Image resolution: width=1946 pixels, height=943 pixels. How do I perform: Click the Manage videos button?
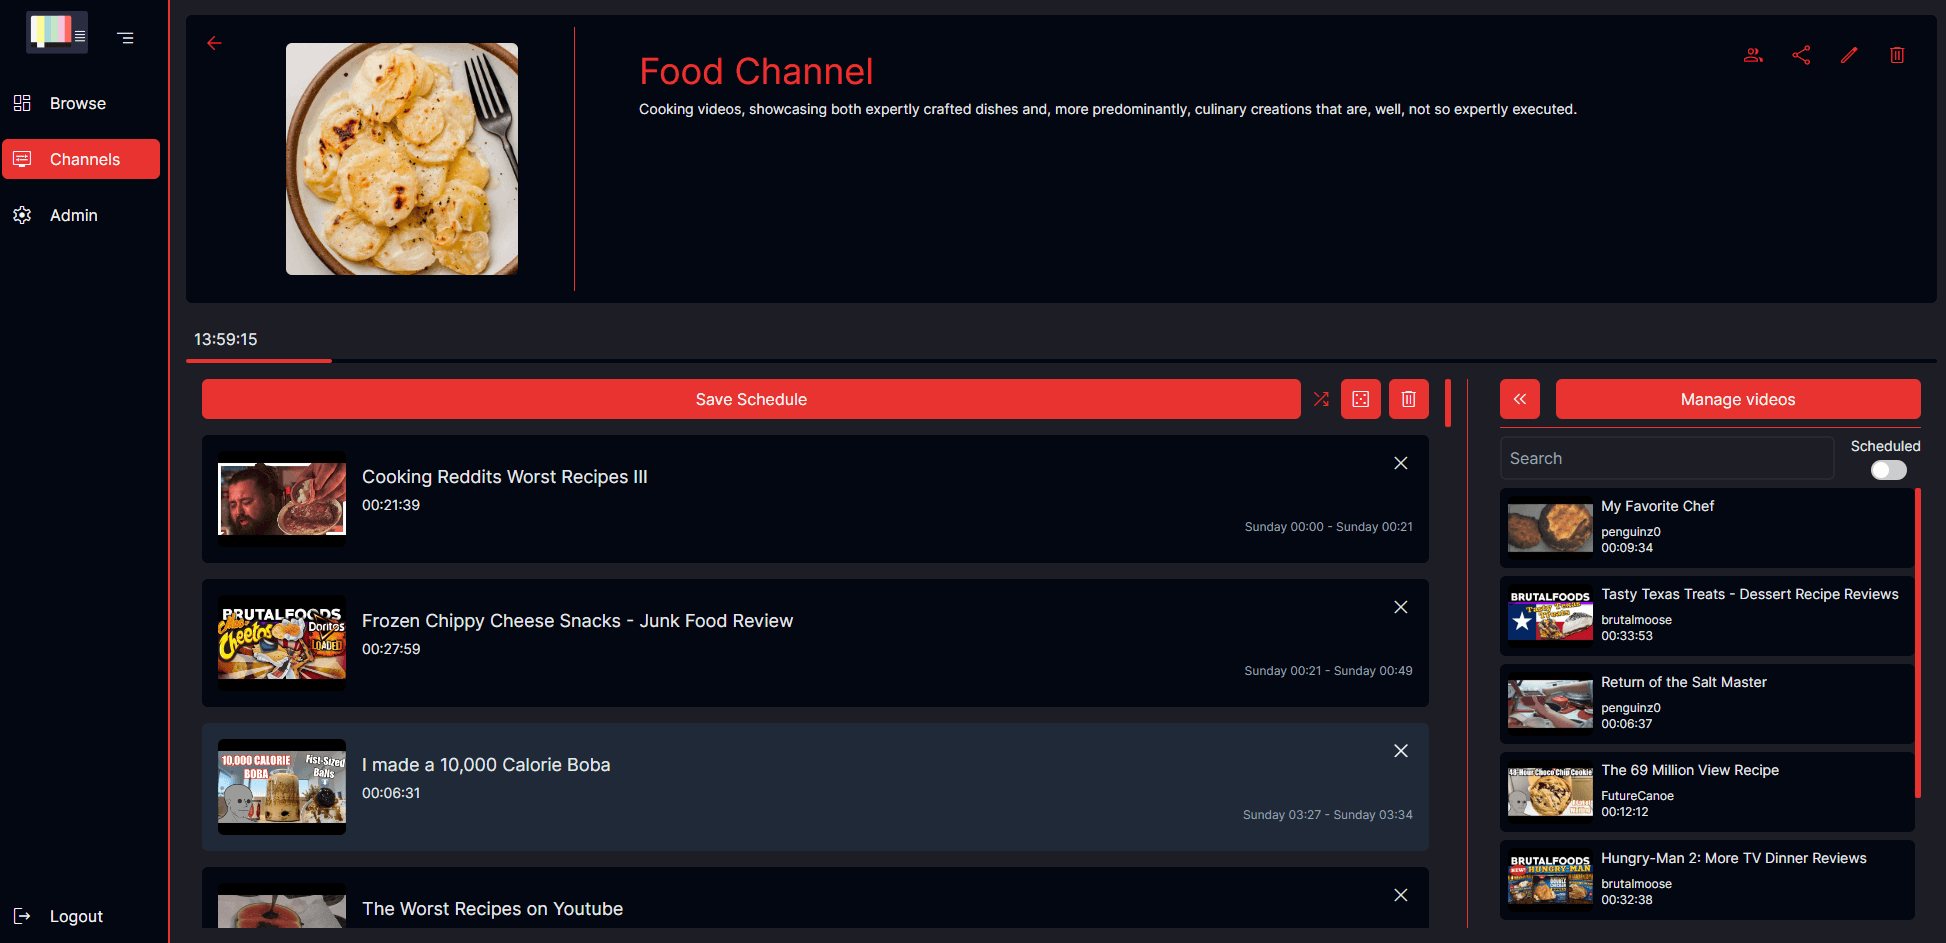click(x=1737, y=399)
